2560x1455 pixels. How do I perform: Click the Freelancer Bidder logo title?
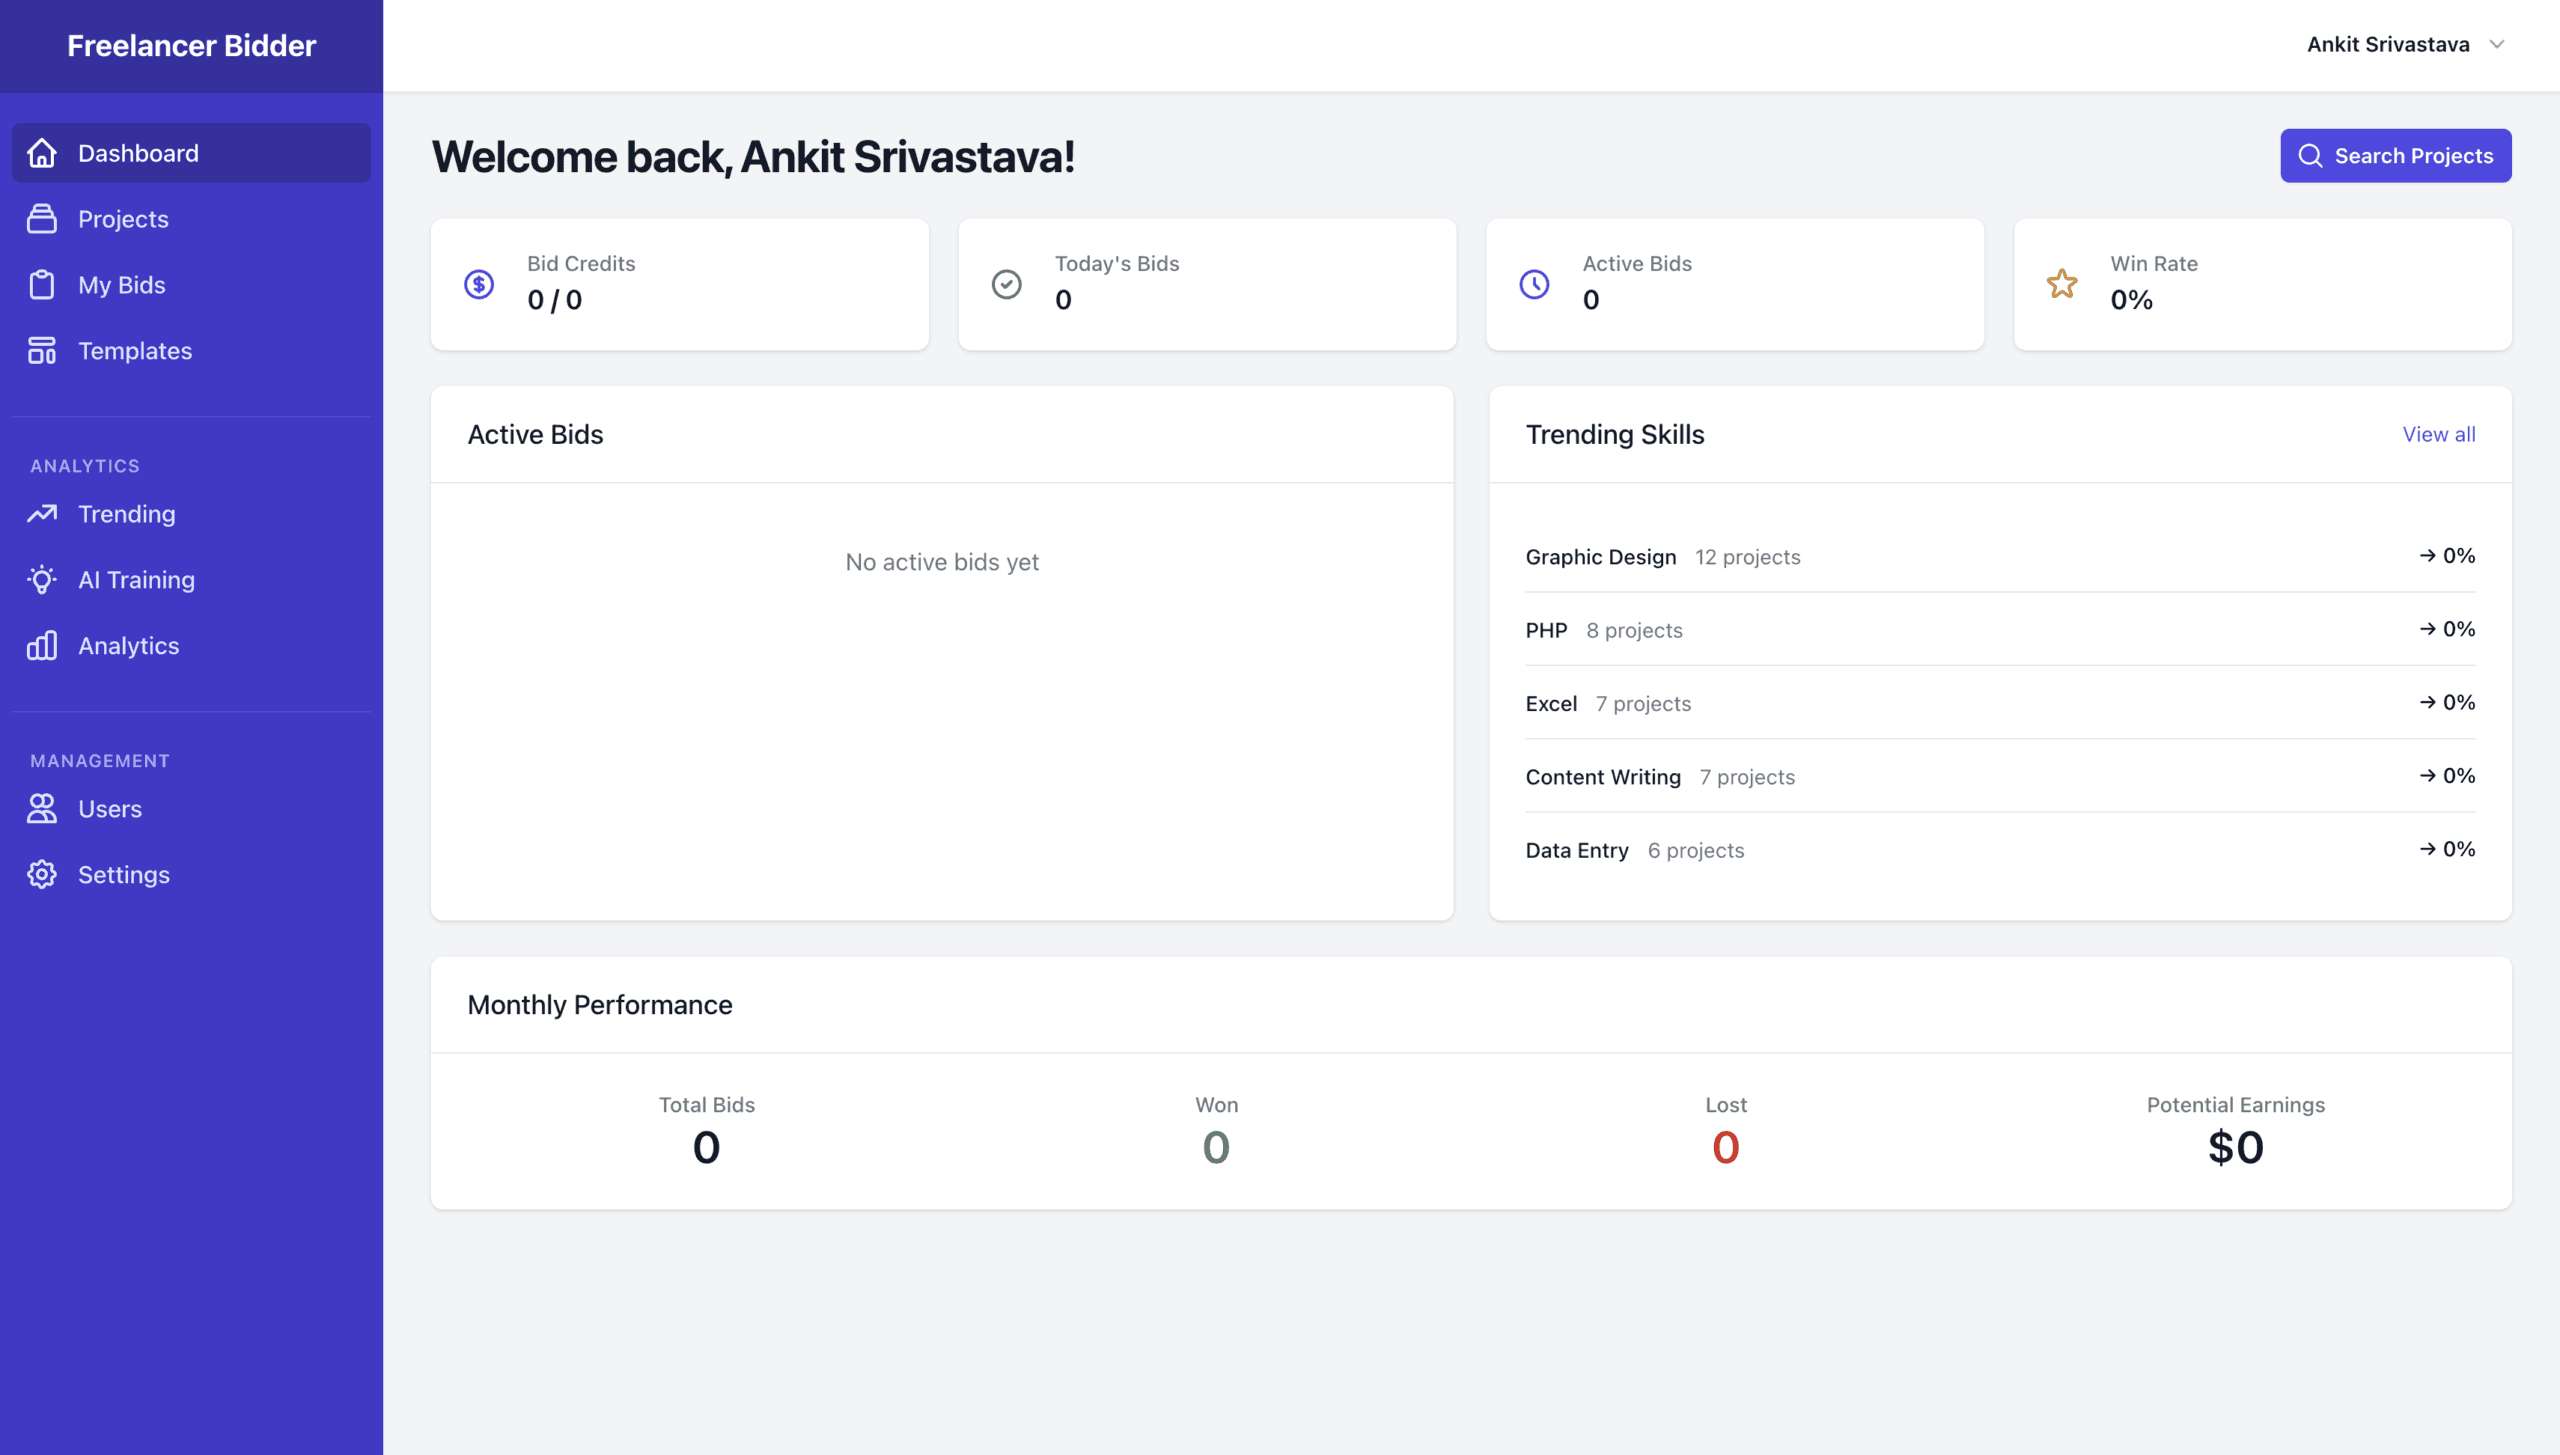point(191,45)
